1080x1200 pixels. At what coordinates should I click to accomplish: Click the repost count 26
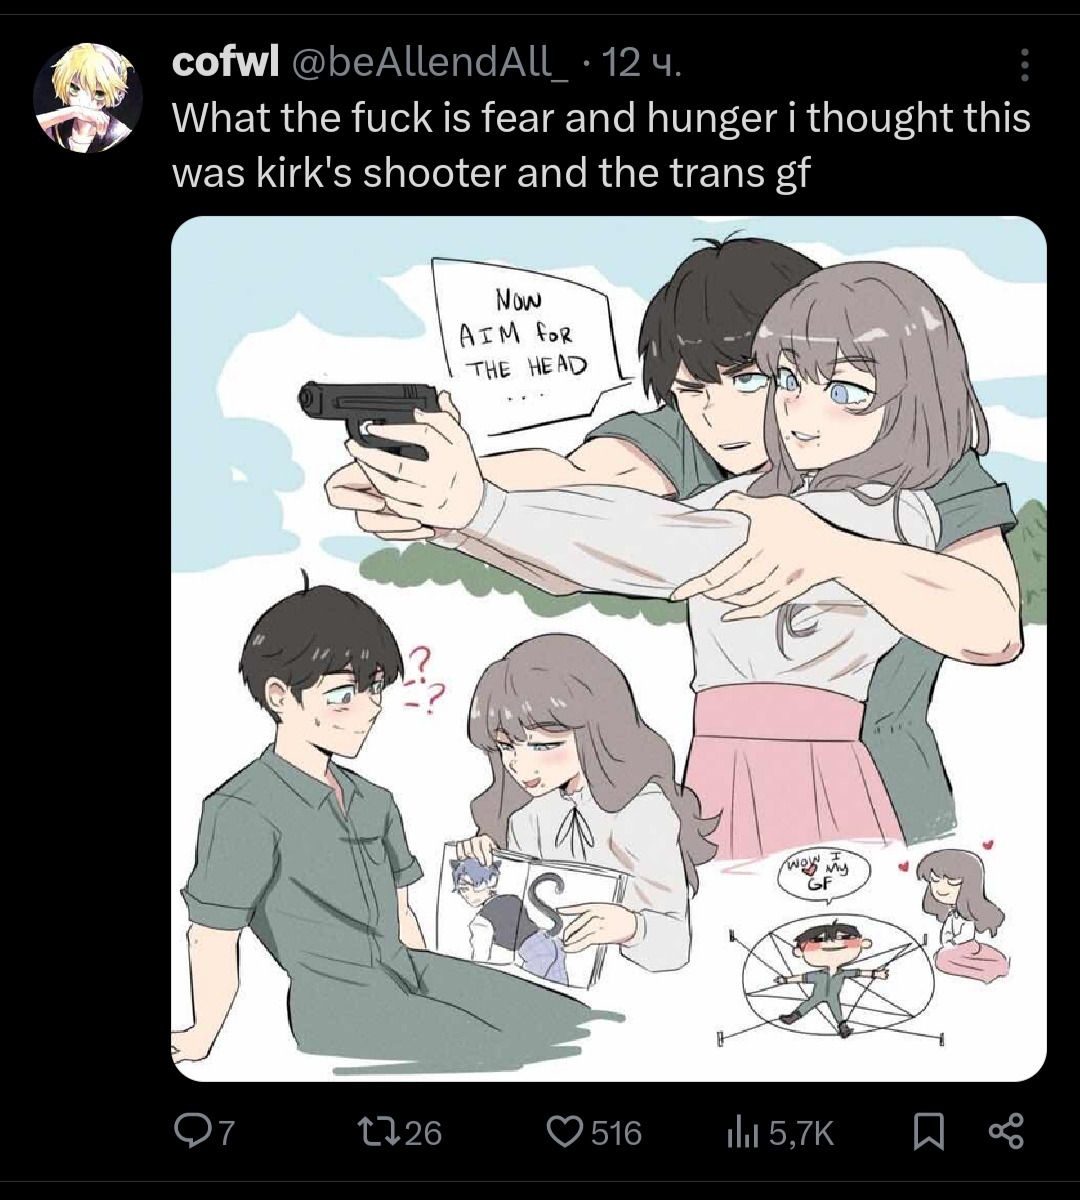tap(424, 1132)
